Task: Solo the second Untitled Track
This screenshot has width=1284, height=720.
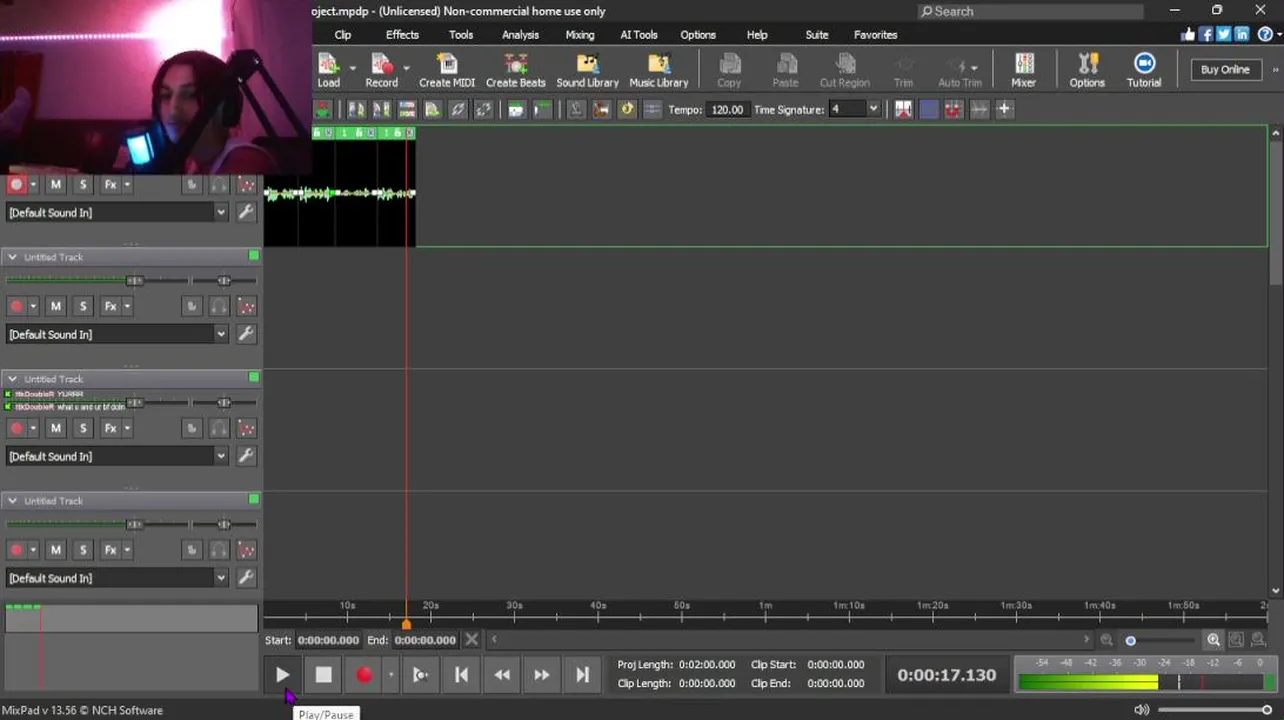Action: tap(83, 306)
